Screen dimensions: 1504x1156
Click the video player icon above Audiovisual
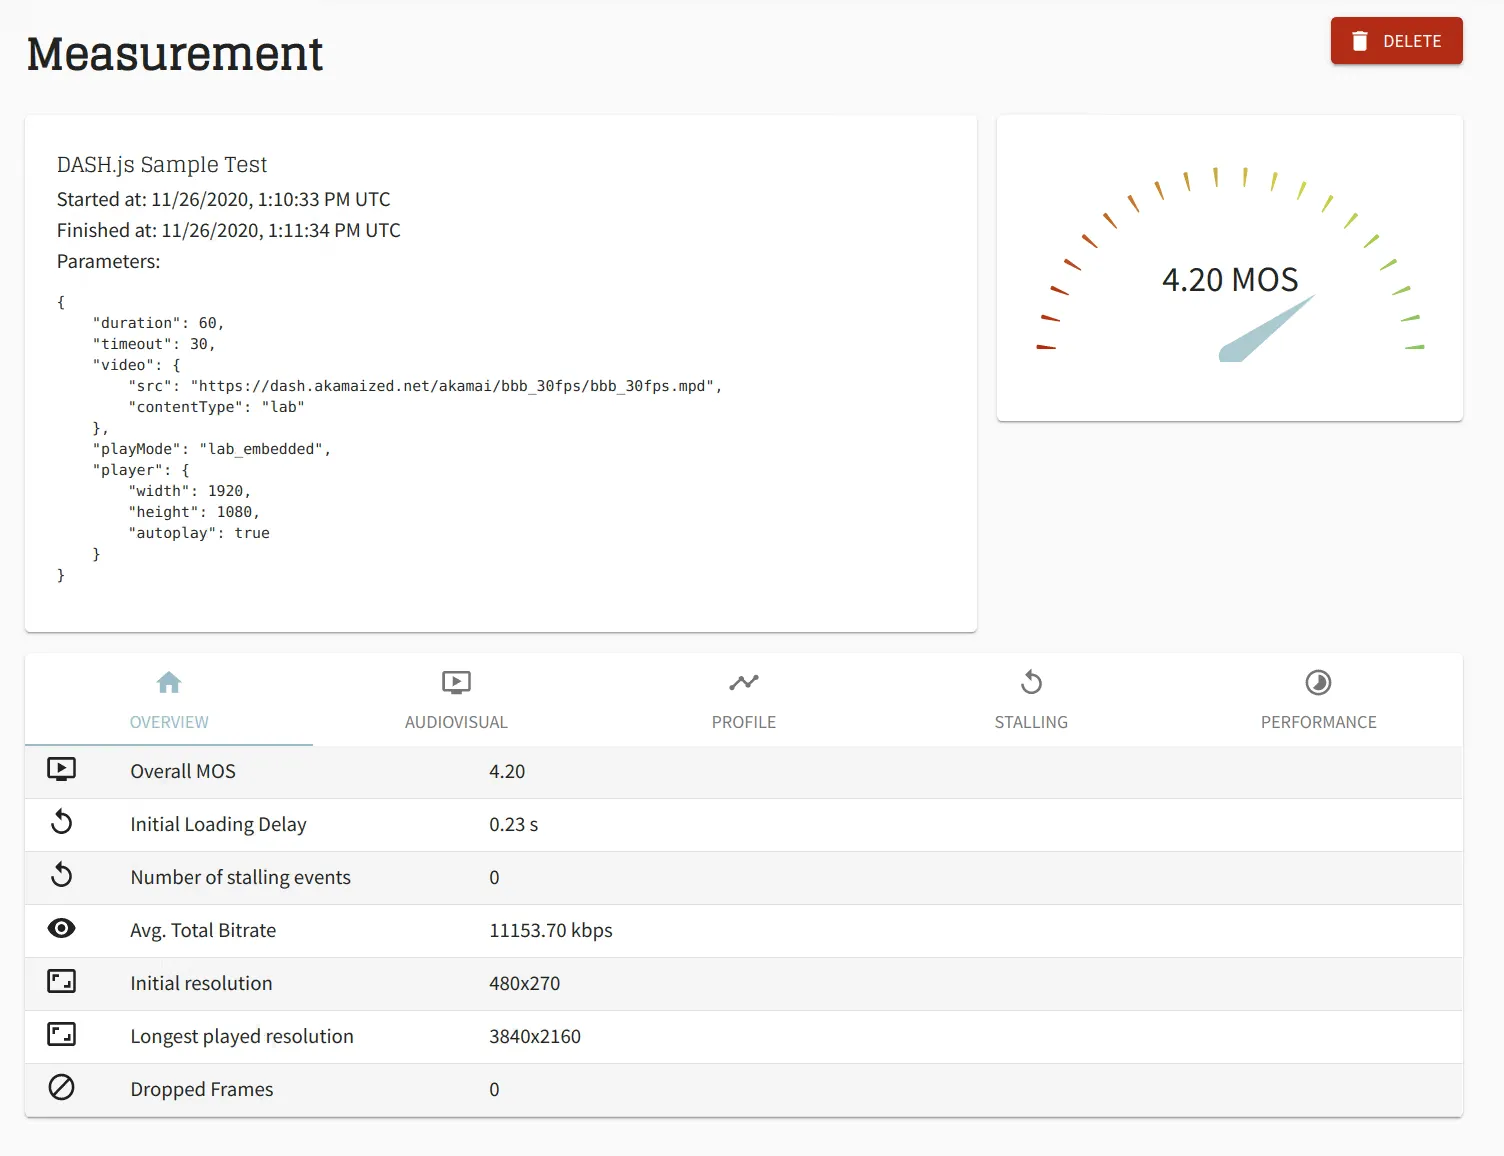point(456,682)
